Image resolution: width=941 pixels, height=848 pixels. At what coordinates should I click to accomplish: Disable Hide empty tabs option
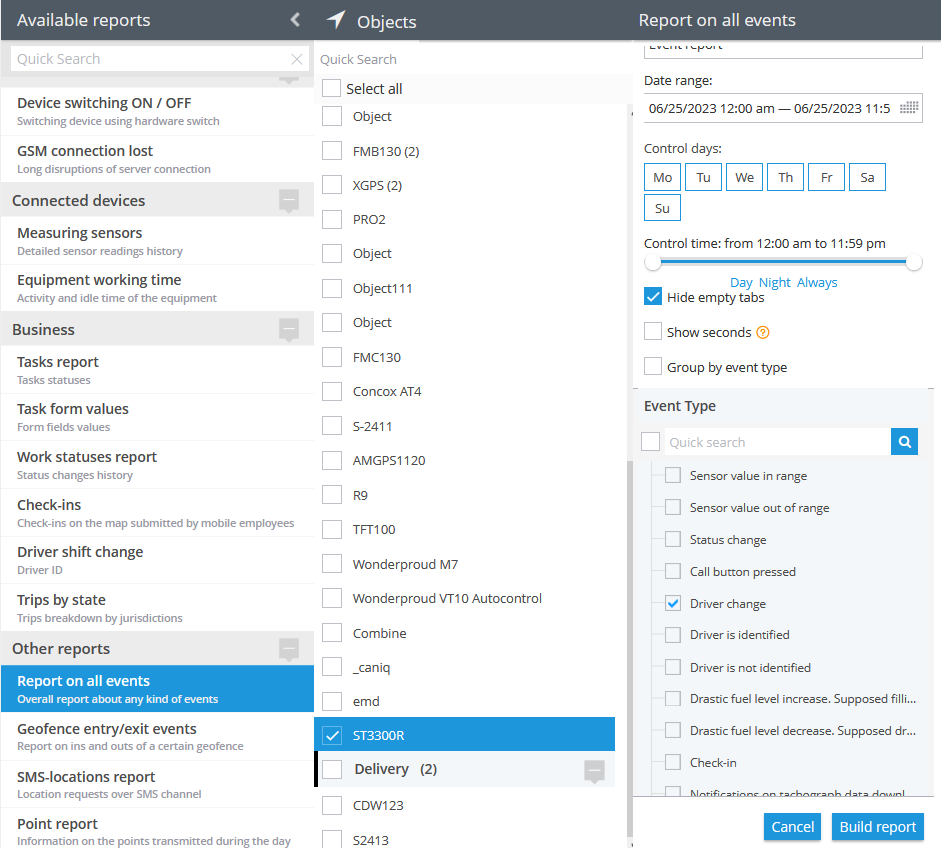653,296
